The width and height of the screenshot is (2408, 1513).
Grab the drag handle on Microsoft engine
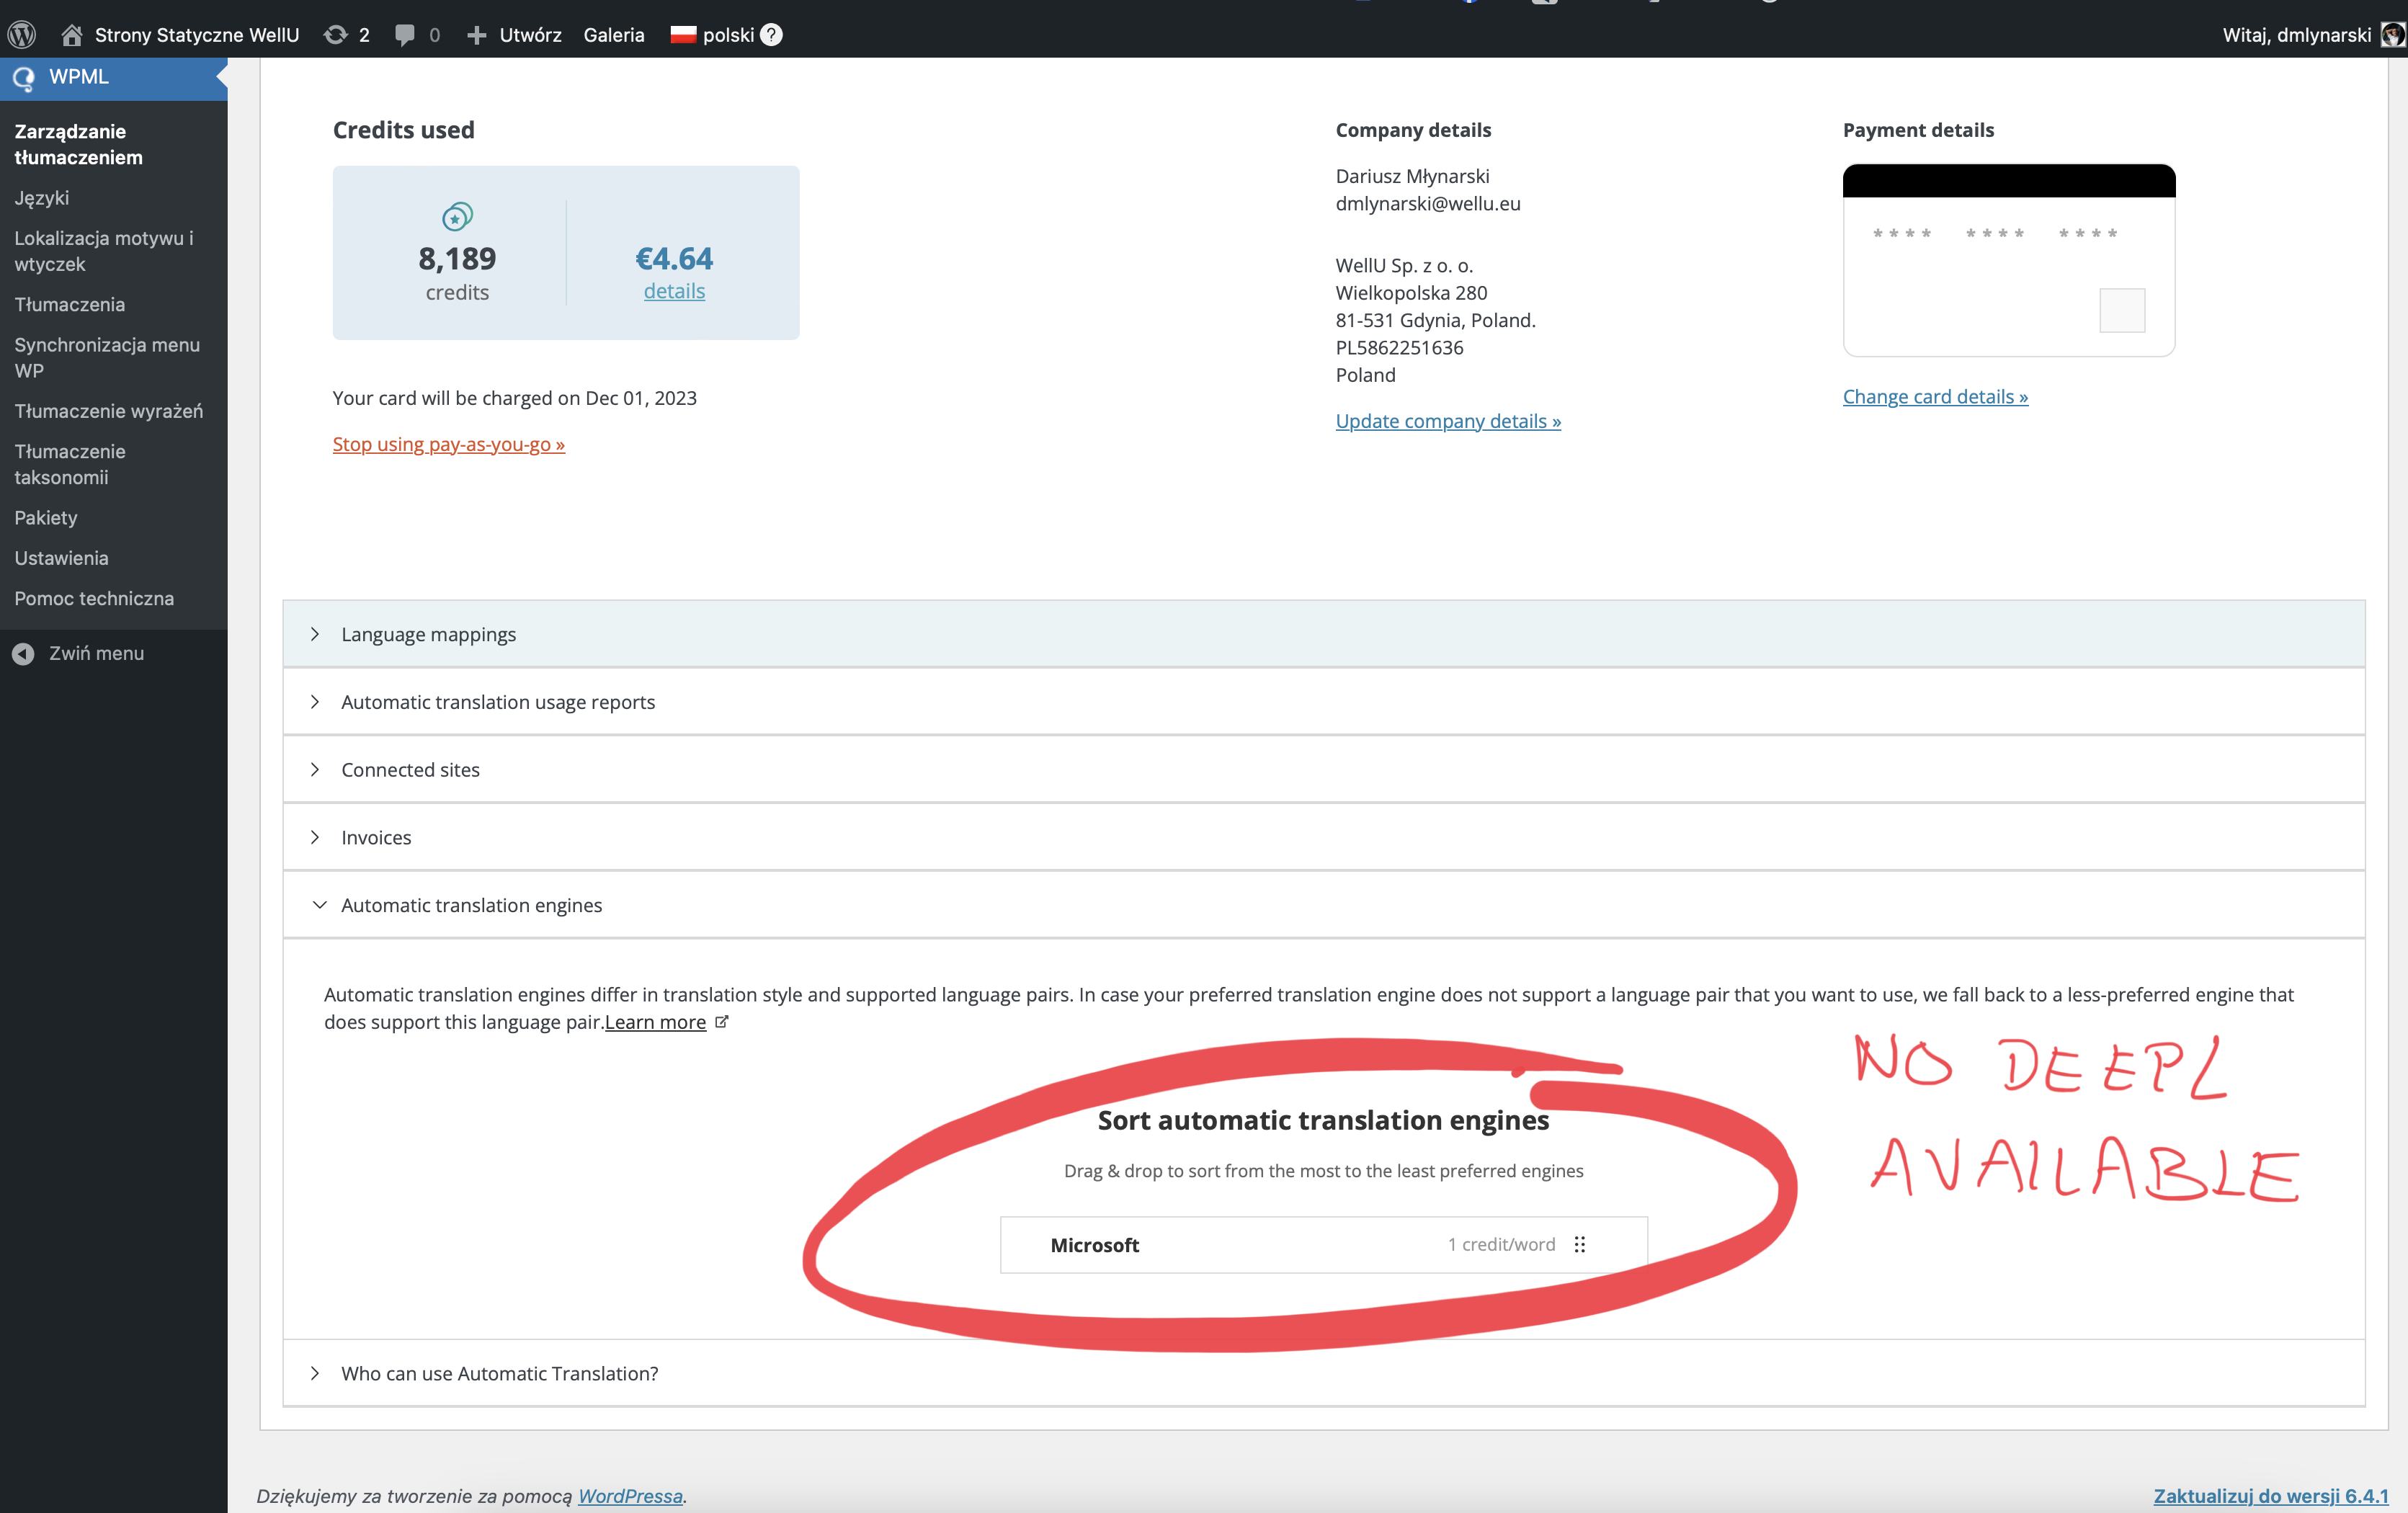click(1580, 1244)
